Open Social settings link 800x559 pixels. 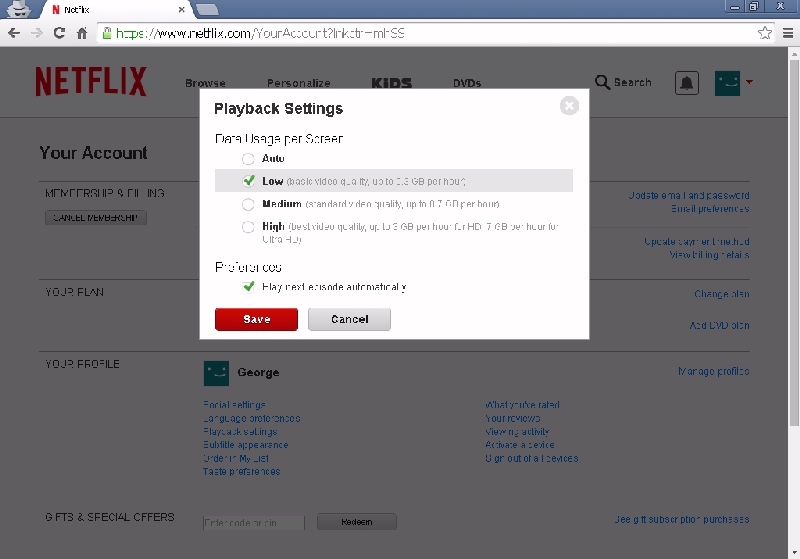(234, 405)
